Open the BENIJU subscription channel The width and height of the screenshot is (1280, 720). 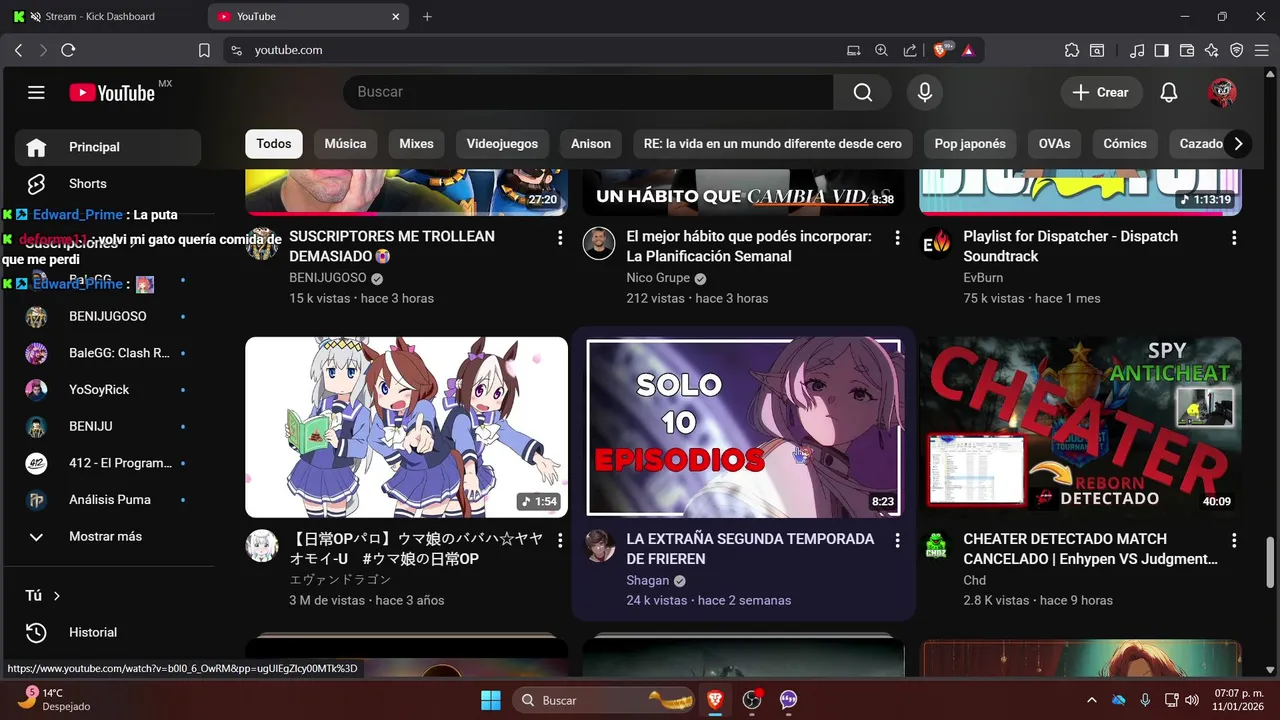(108, 426)
